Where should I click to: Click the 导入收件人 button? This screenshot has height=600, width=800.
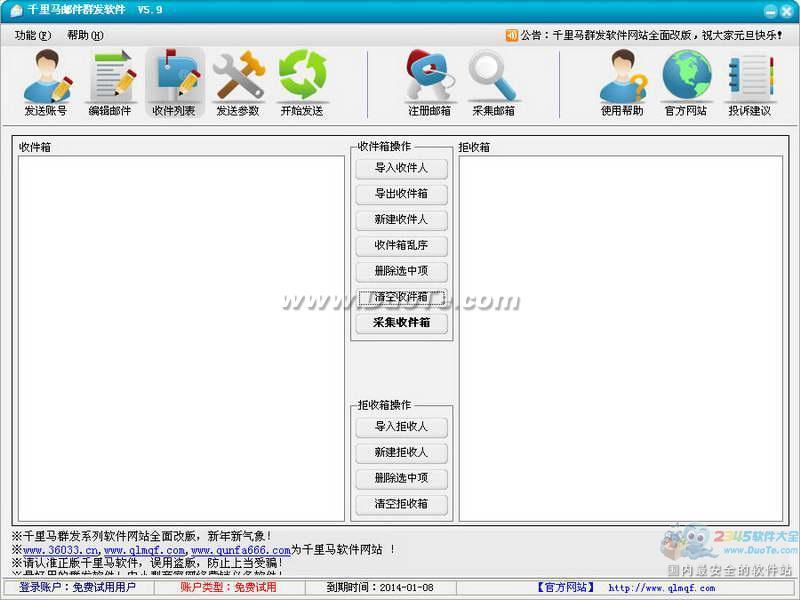point(402,168)
